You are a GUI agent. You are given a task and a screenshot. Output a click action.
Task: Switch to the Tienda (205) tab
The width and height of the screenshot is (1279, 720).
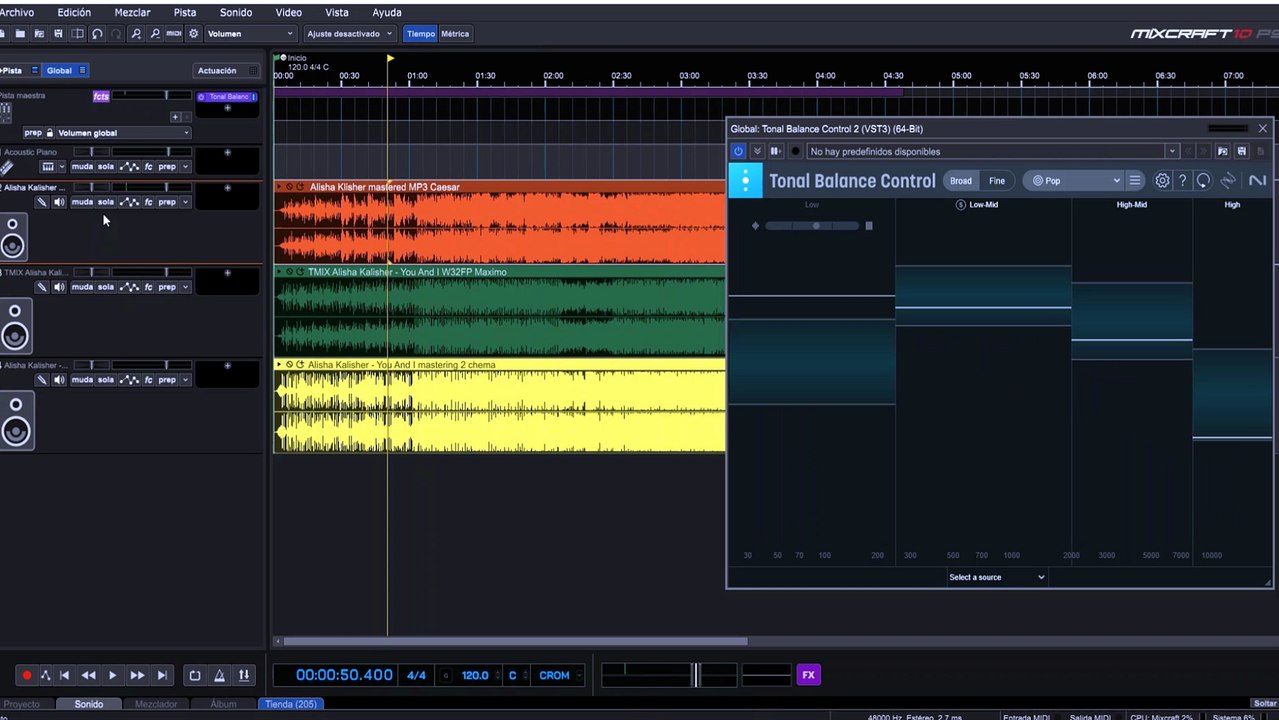(291, 704)
